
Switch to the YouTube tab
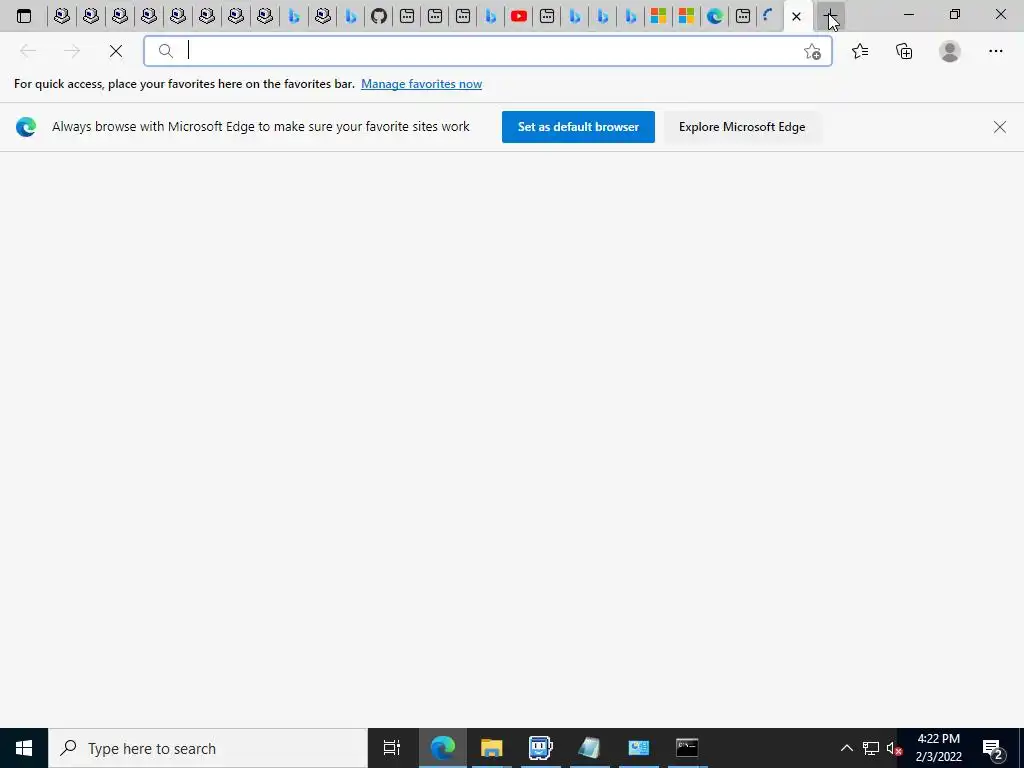(519, 16)
